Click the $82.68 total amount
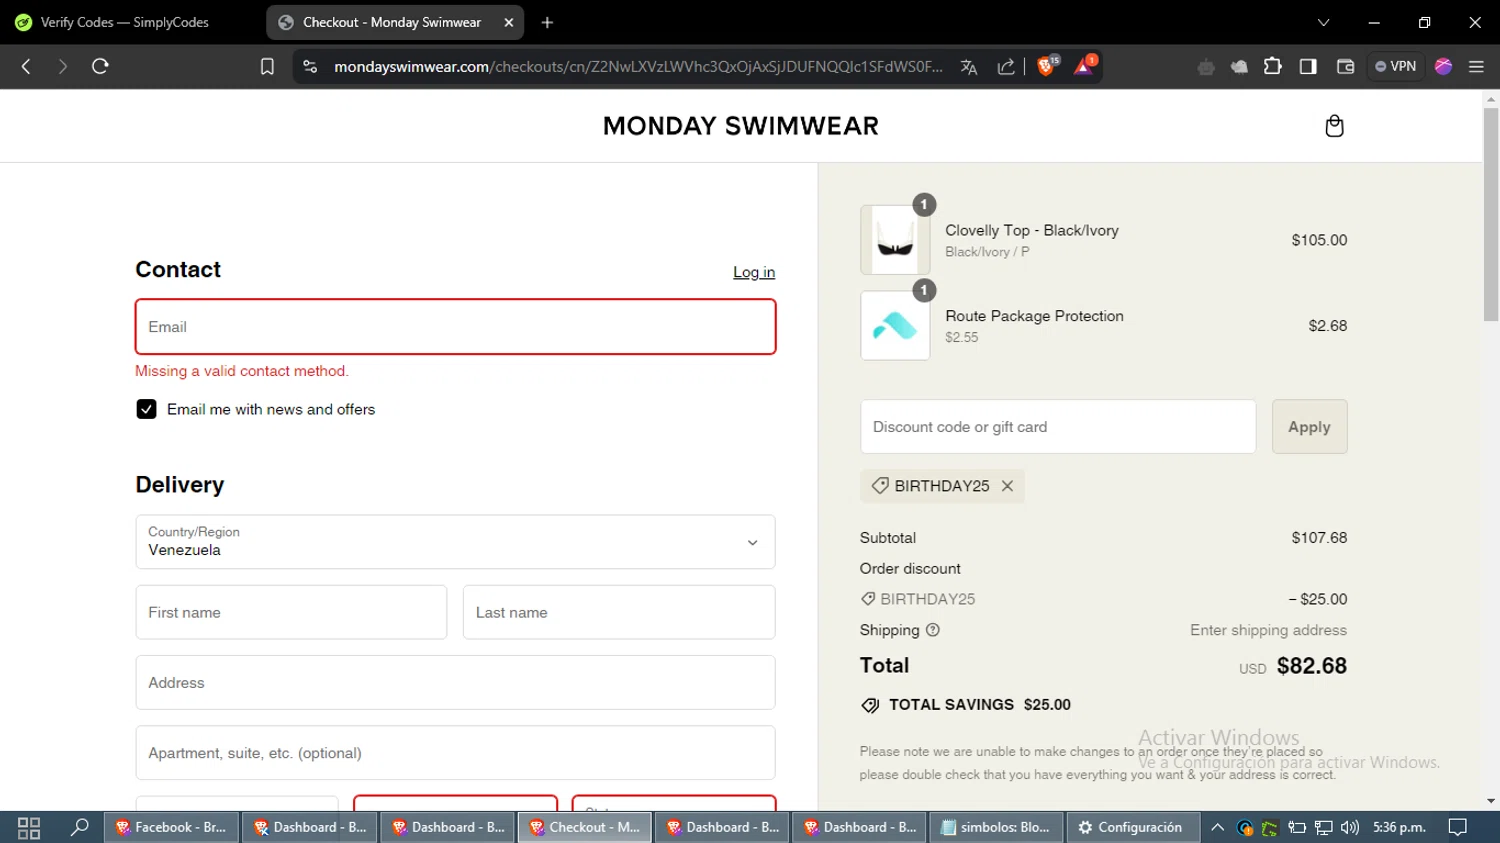The width and height of the screenshot is (1500, 843). [x=1312, y=666]
